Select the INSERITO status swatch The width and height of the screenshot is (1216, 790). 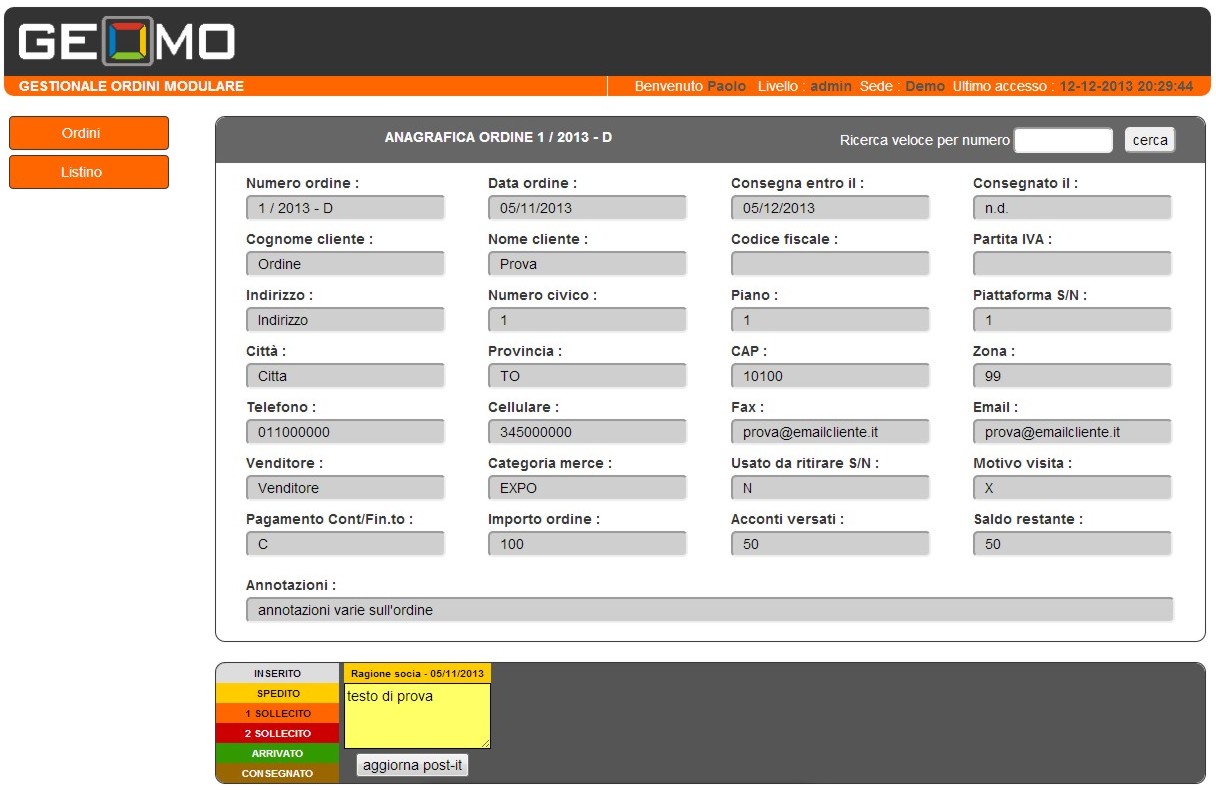coord(277,673)
